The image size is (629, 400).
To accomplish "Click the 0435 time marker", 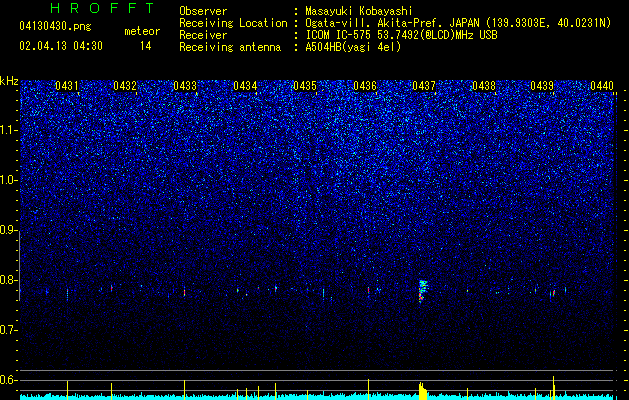I will click(x=305, y=85).
